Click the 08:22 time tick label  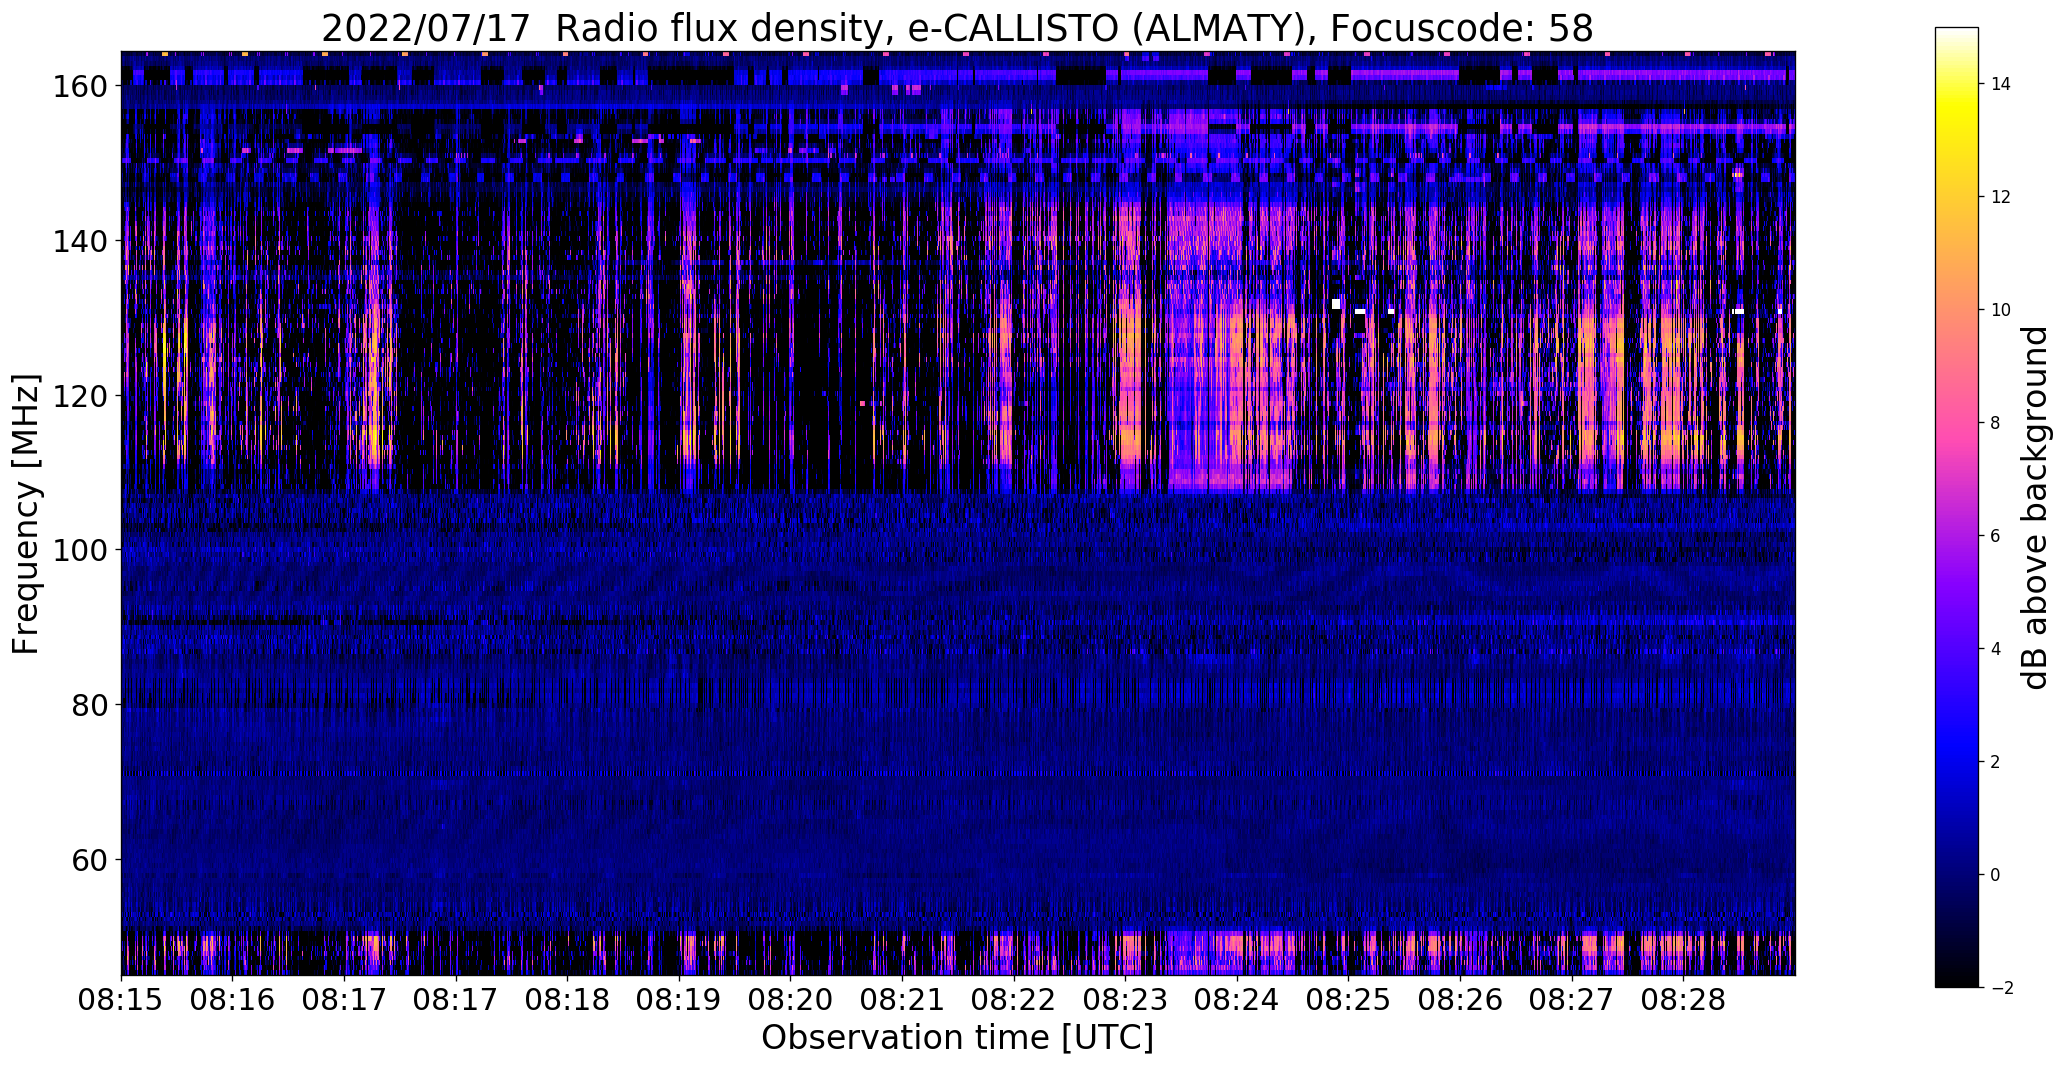pos(1014,1001)
